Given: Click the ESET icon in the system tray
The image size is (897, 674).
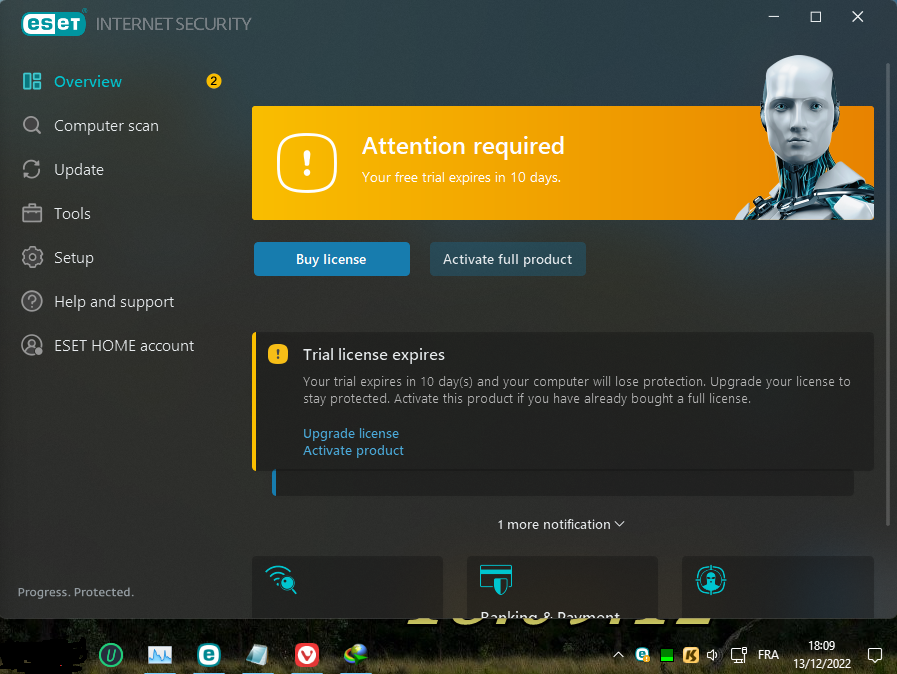Looking at the screenshot, I should pos(642,655).
